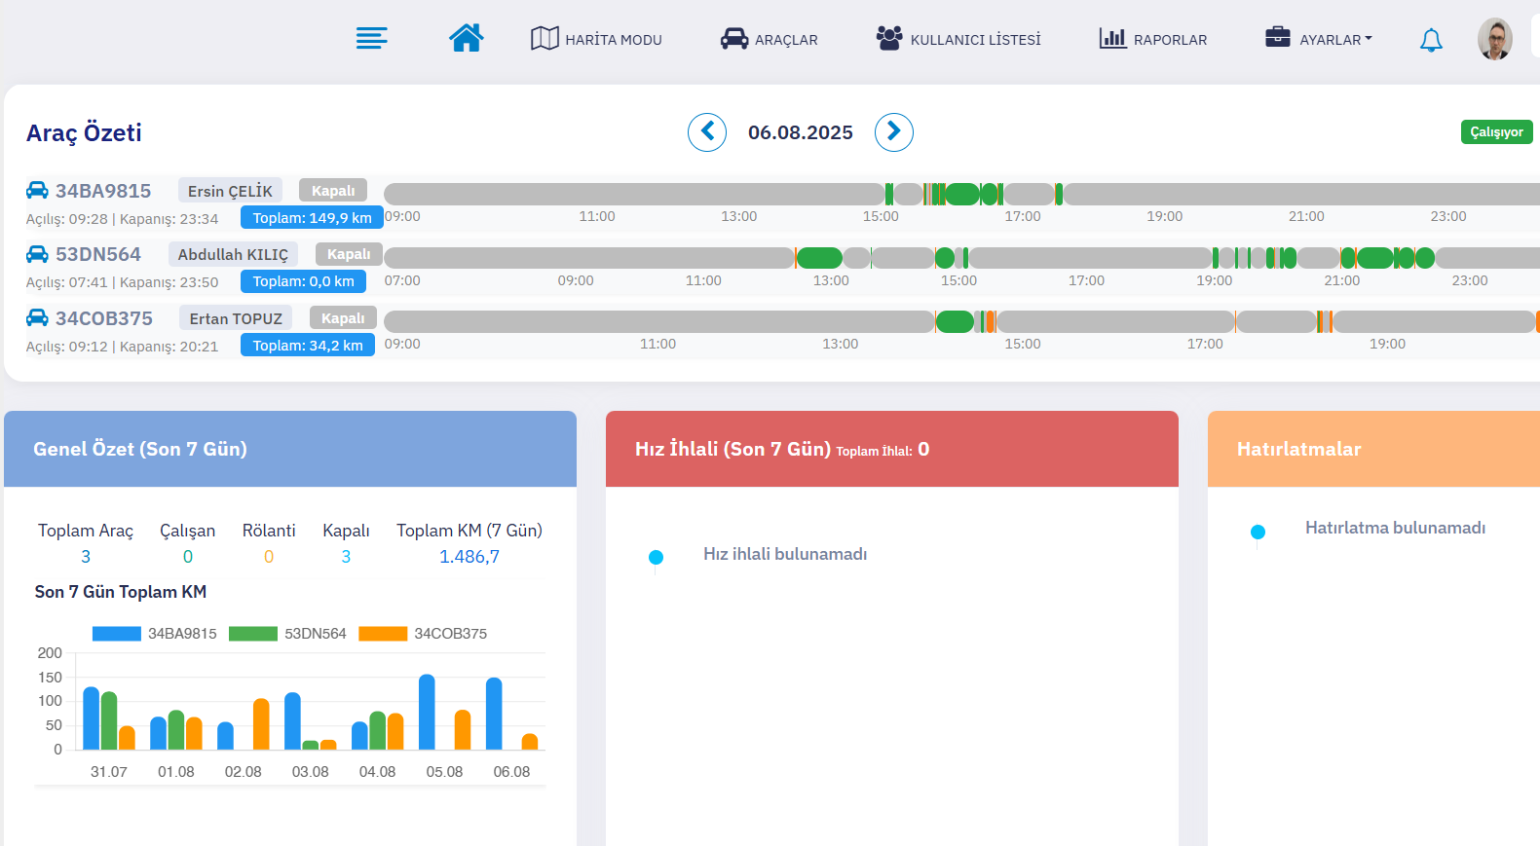Click first green segment on 34COB375 timeline
Image resolution: width=1540 pixels, height=846 pixels.
954,321
